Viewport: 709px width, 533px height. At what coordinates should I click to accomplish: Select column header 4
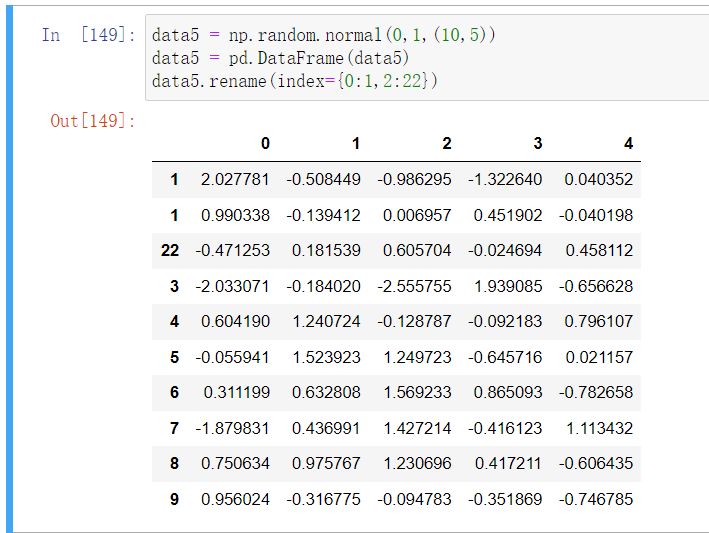[629, 143]
